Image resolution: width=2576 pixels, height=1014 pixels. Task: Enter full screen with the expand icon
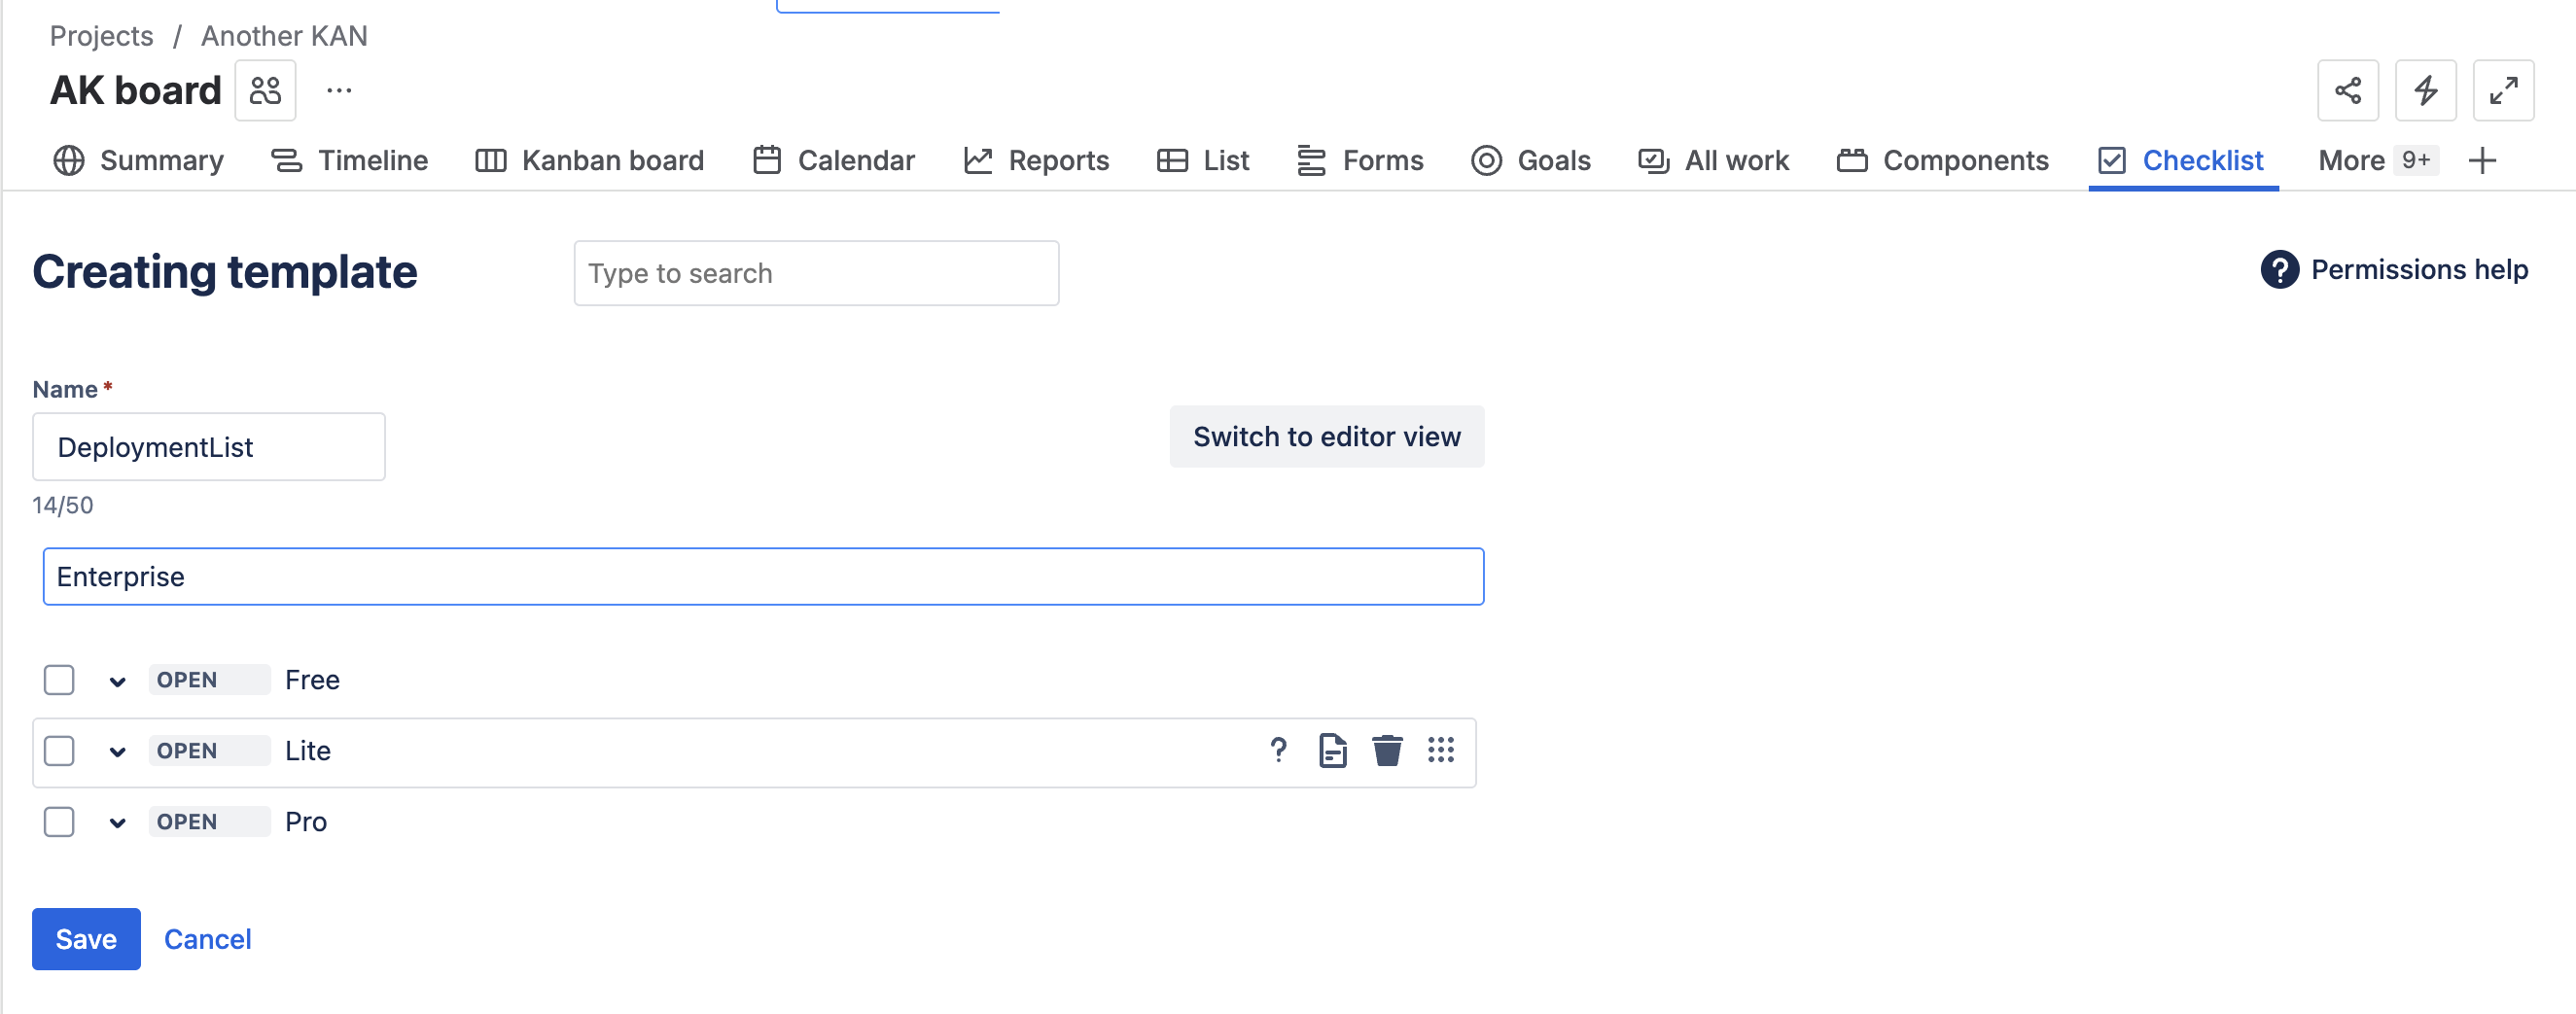click(2502, 91)
